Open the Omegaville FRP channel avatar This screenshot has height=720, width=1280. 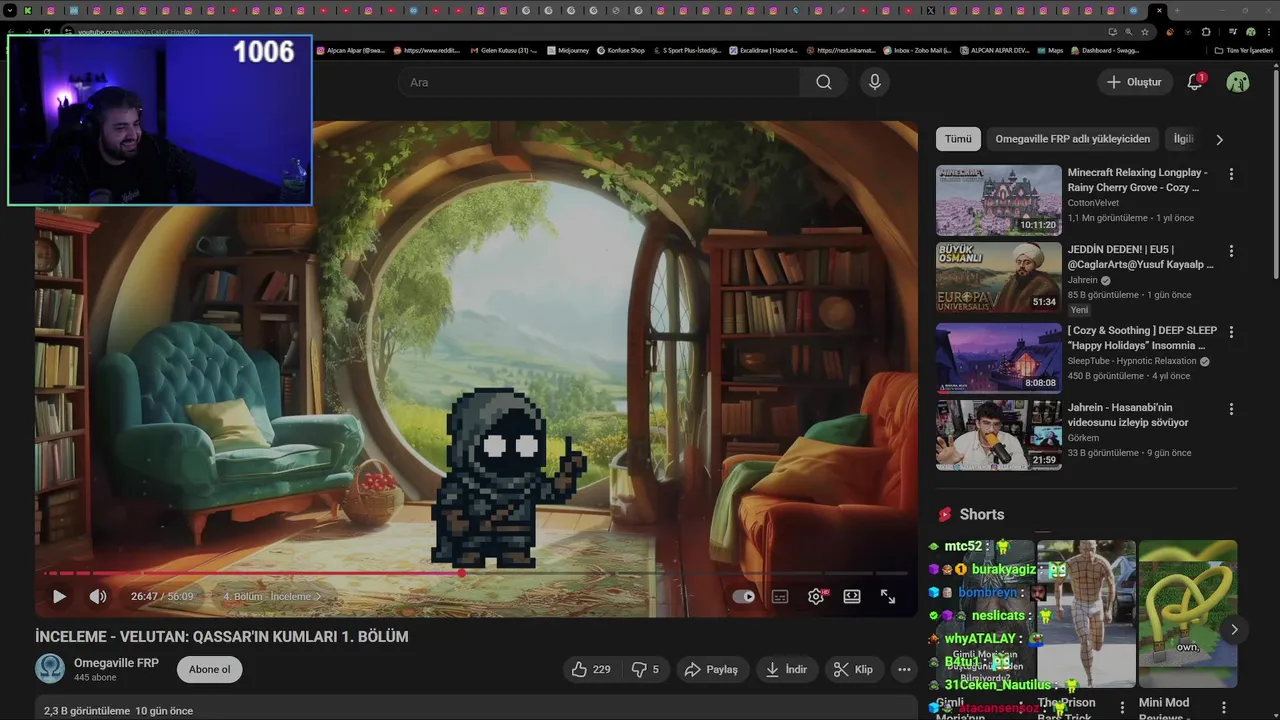coord(50,669)
